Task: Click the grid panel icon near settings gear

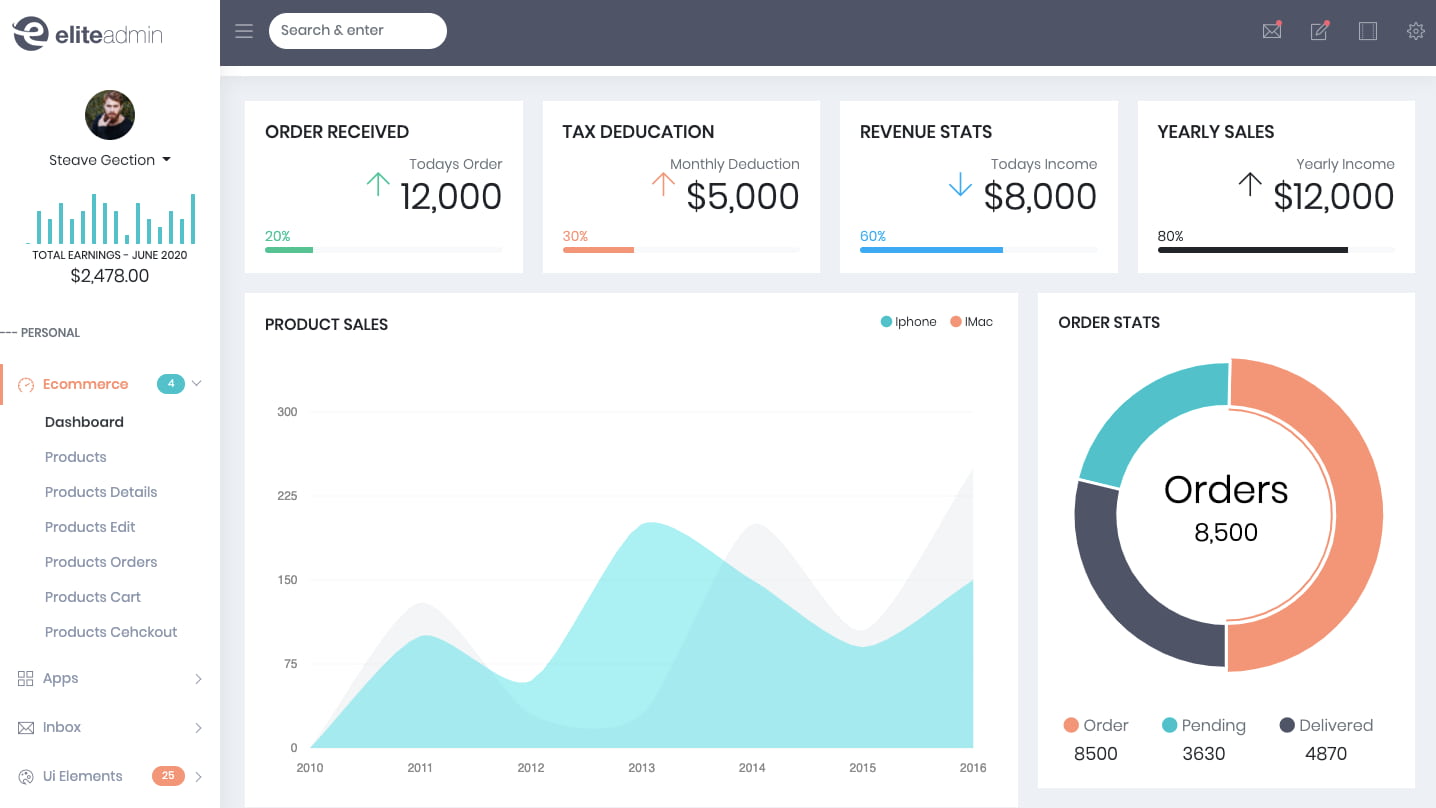Action: [x=1367, y=31]
